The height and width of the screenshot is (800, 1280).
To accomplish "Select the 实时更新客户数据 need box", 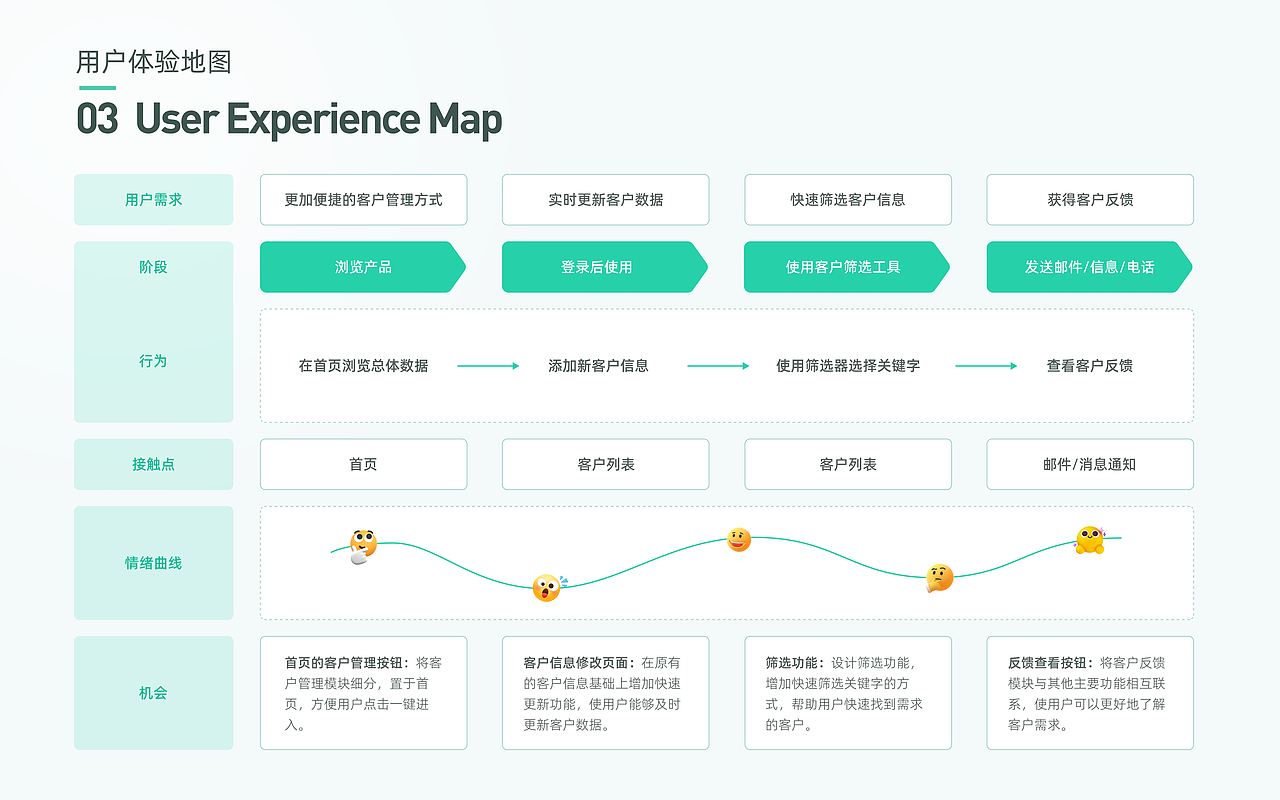I will [606, 200].
